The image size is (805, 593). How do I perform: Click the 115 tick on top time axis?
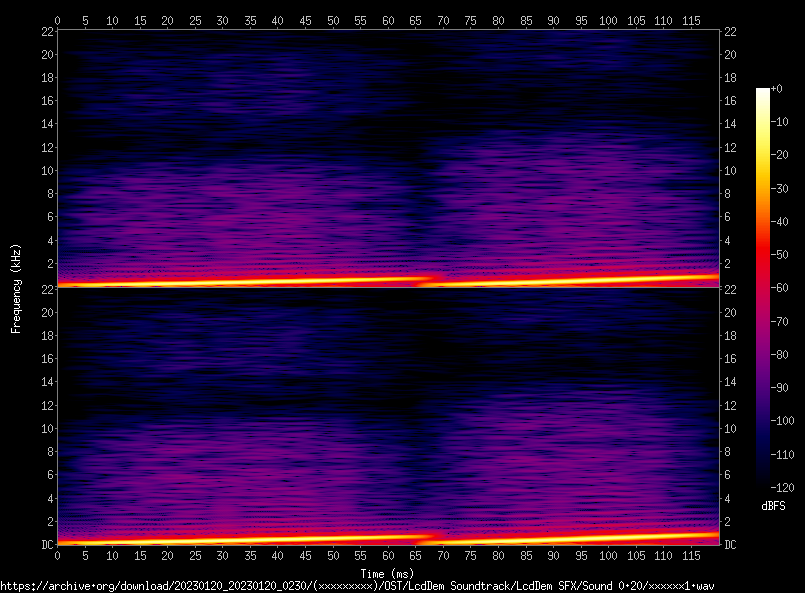690,19
